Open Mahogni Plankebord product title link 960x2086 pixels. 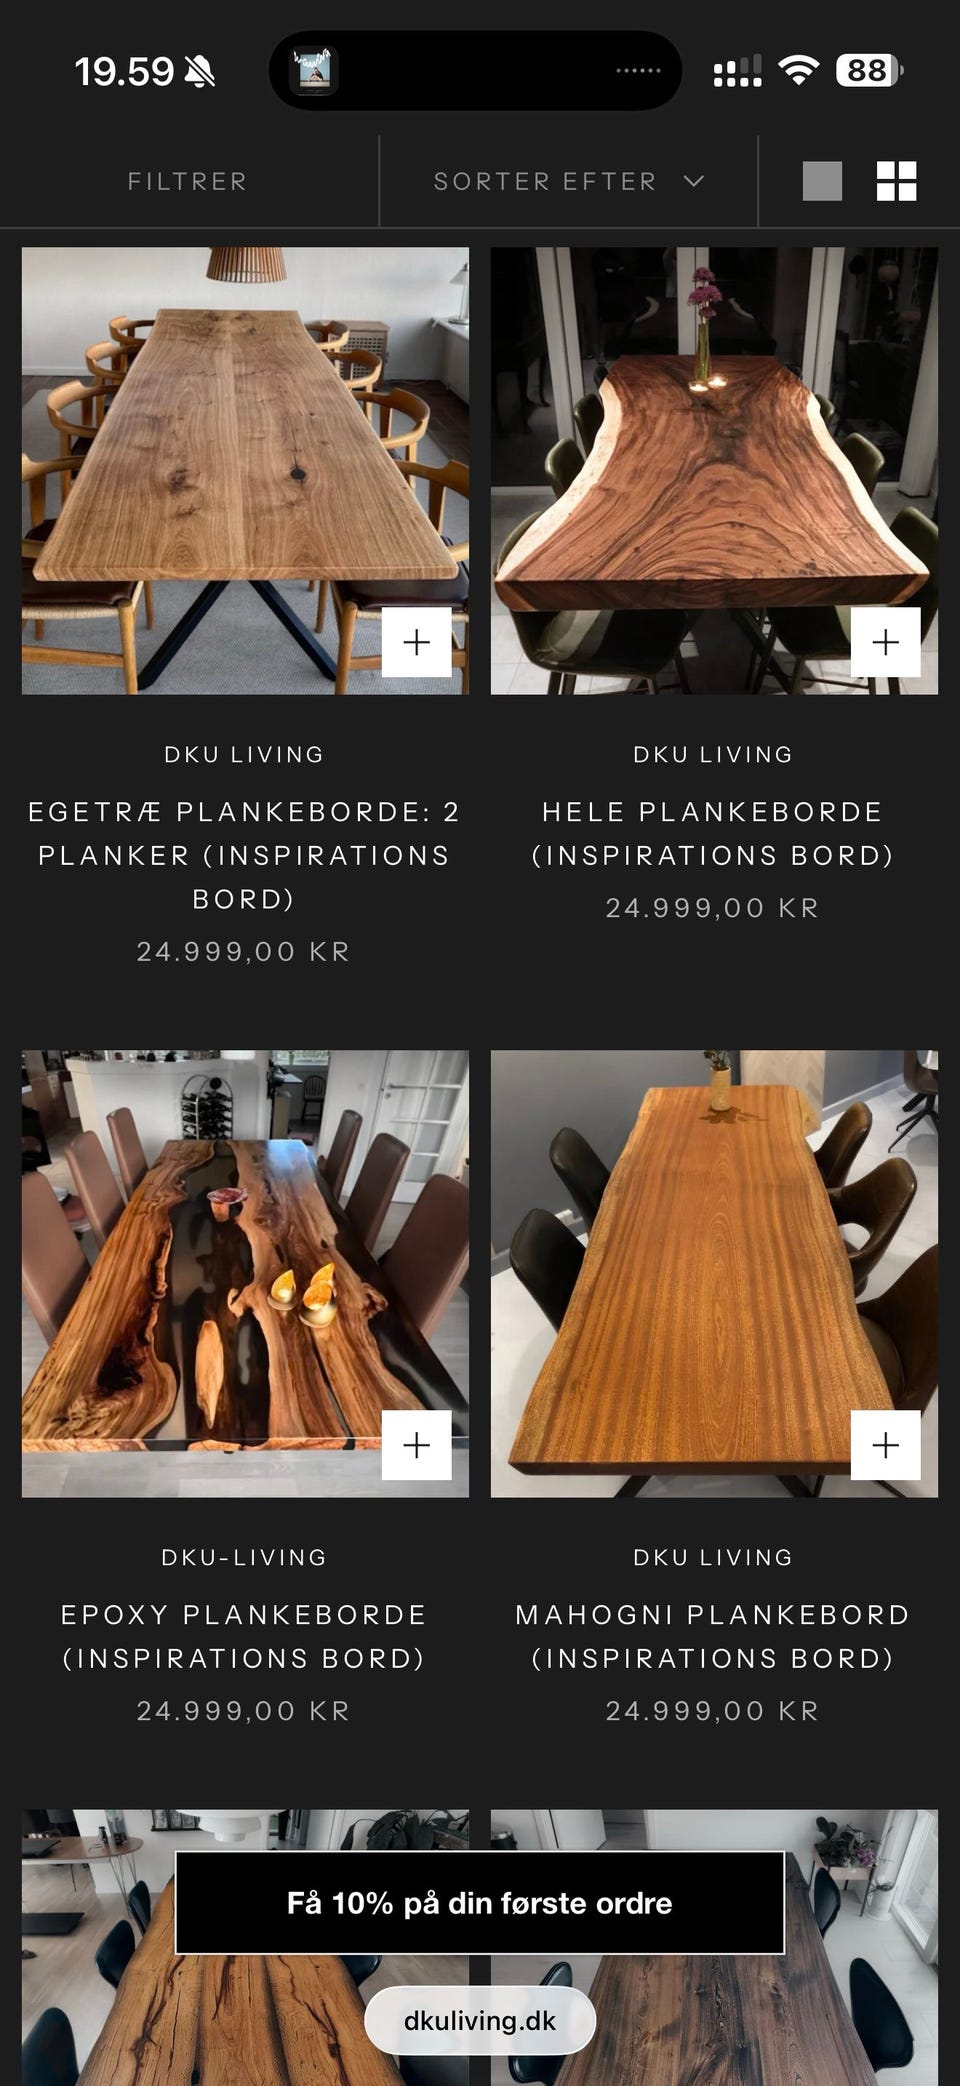coord(713,1636)
